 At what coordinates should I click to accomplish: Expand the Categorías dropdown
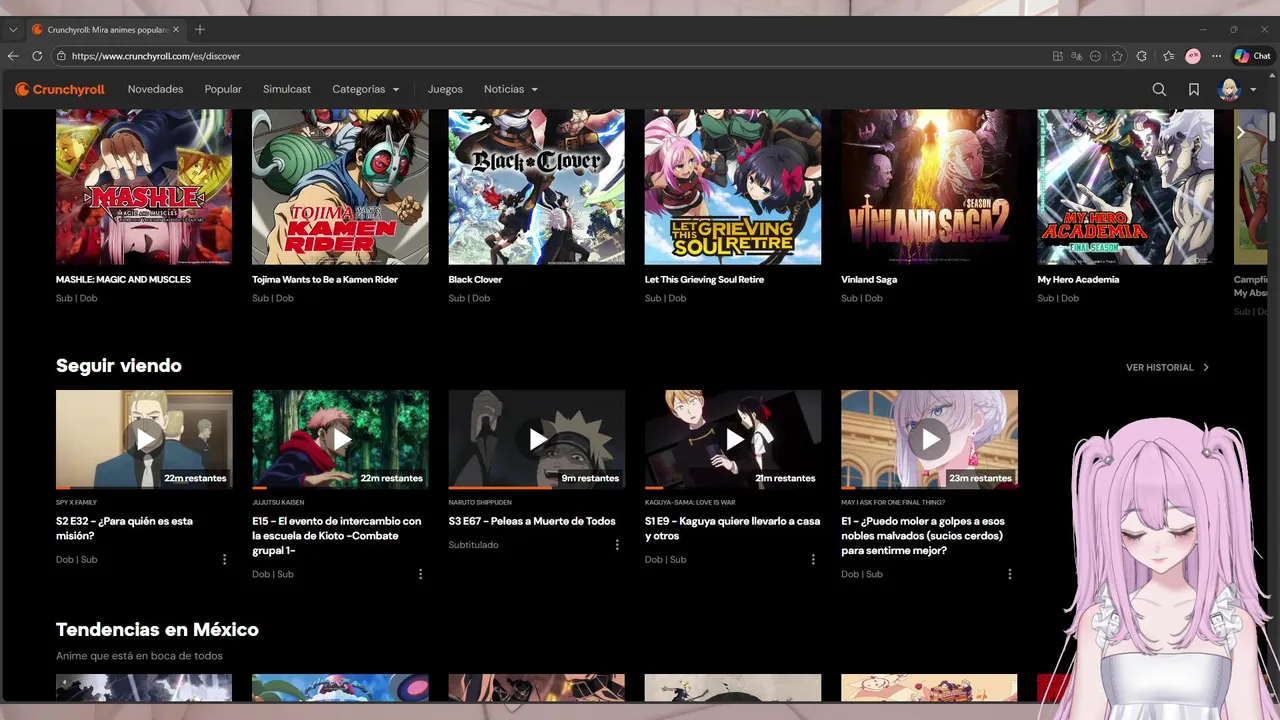(366, 89)
